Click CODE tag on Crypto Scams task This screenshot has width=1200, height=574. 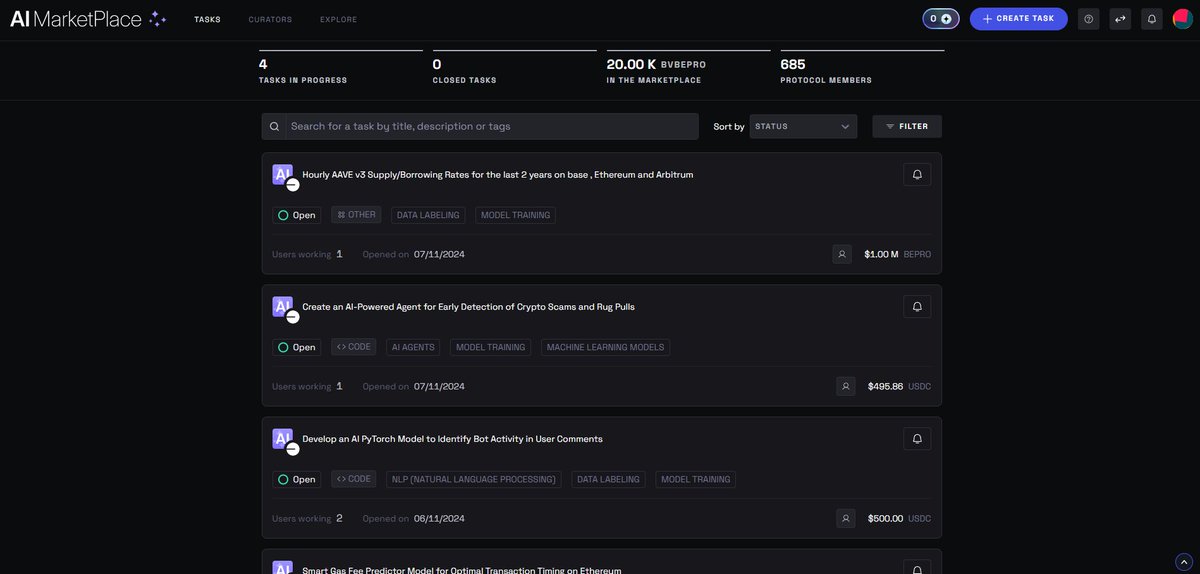tap(354, 347)
